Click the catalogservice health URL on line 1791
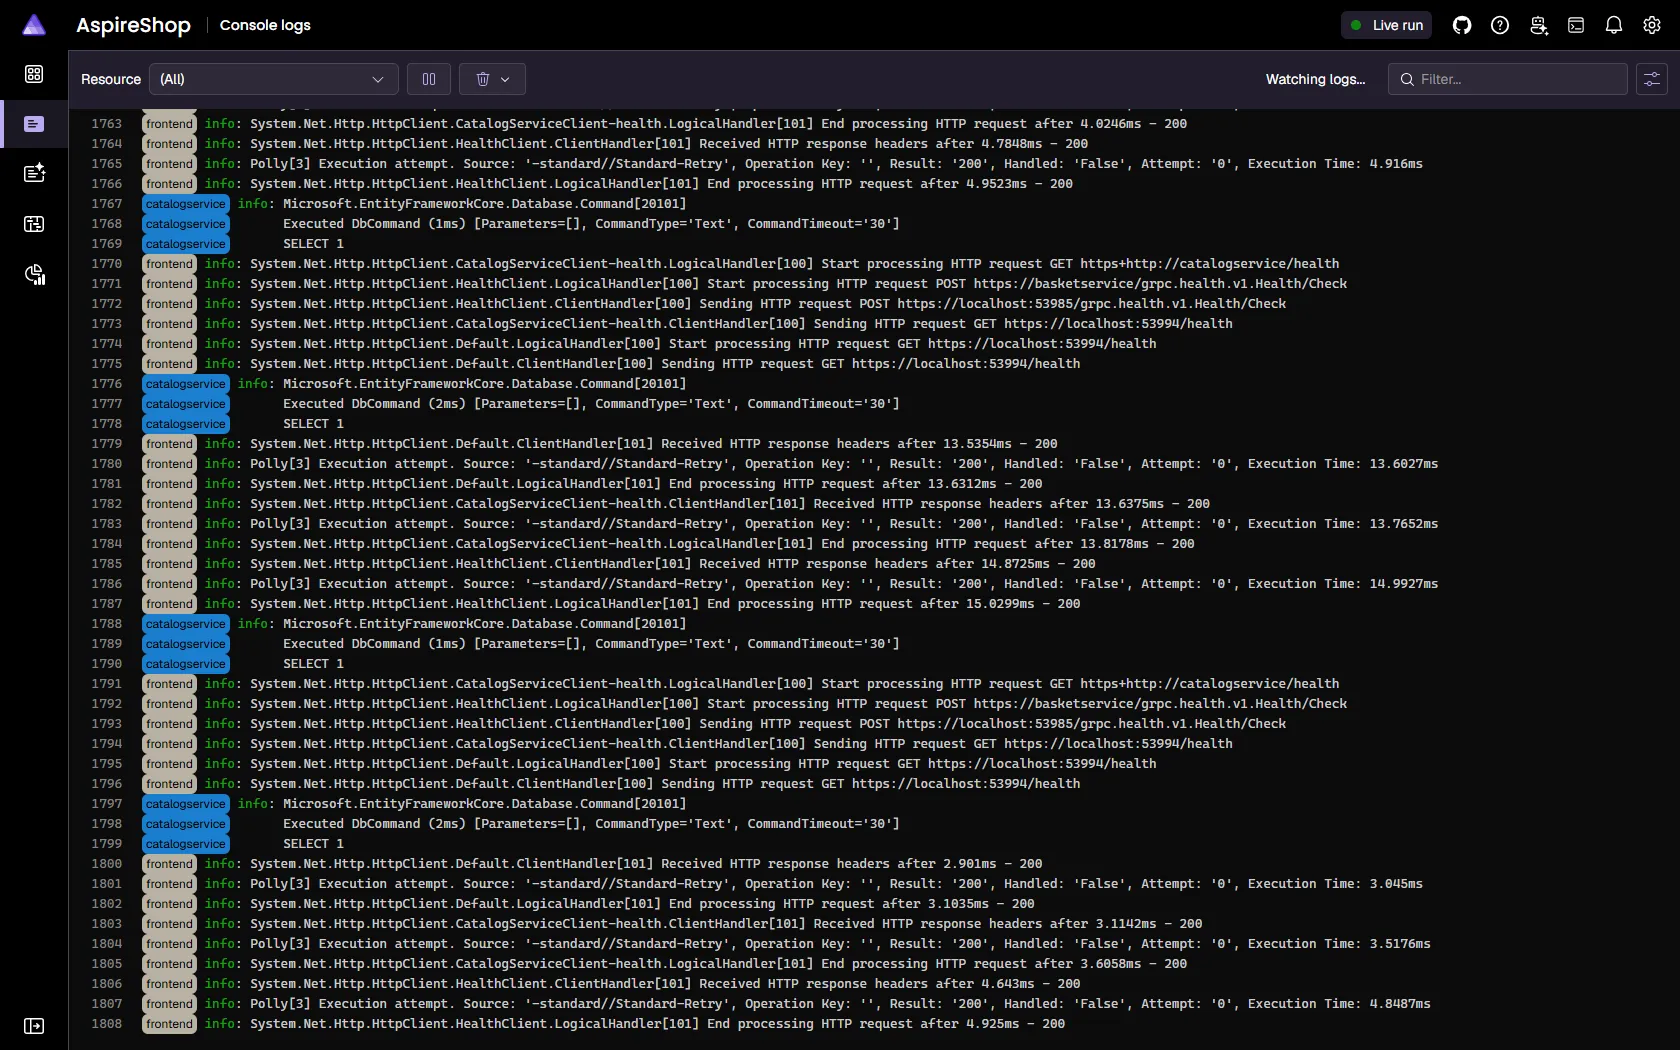The image size is (1680, 1050). (1209, 684)
